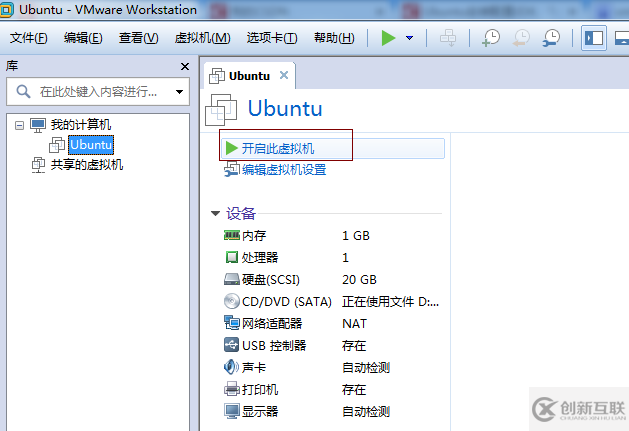Click the USB 控制器 icon
The image size is (629, 431).
point(232,345)
